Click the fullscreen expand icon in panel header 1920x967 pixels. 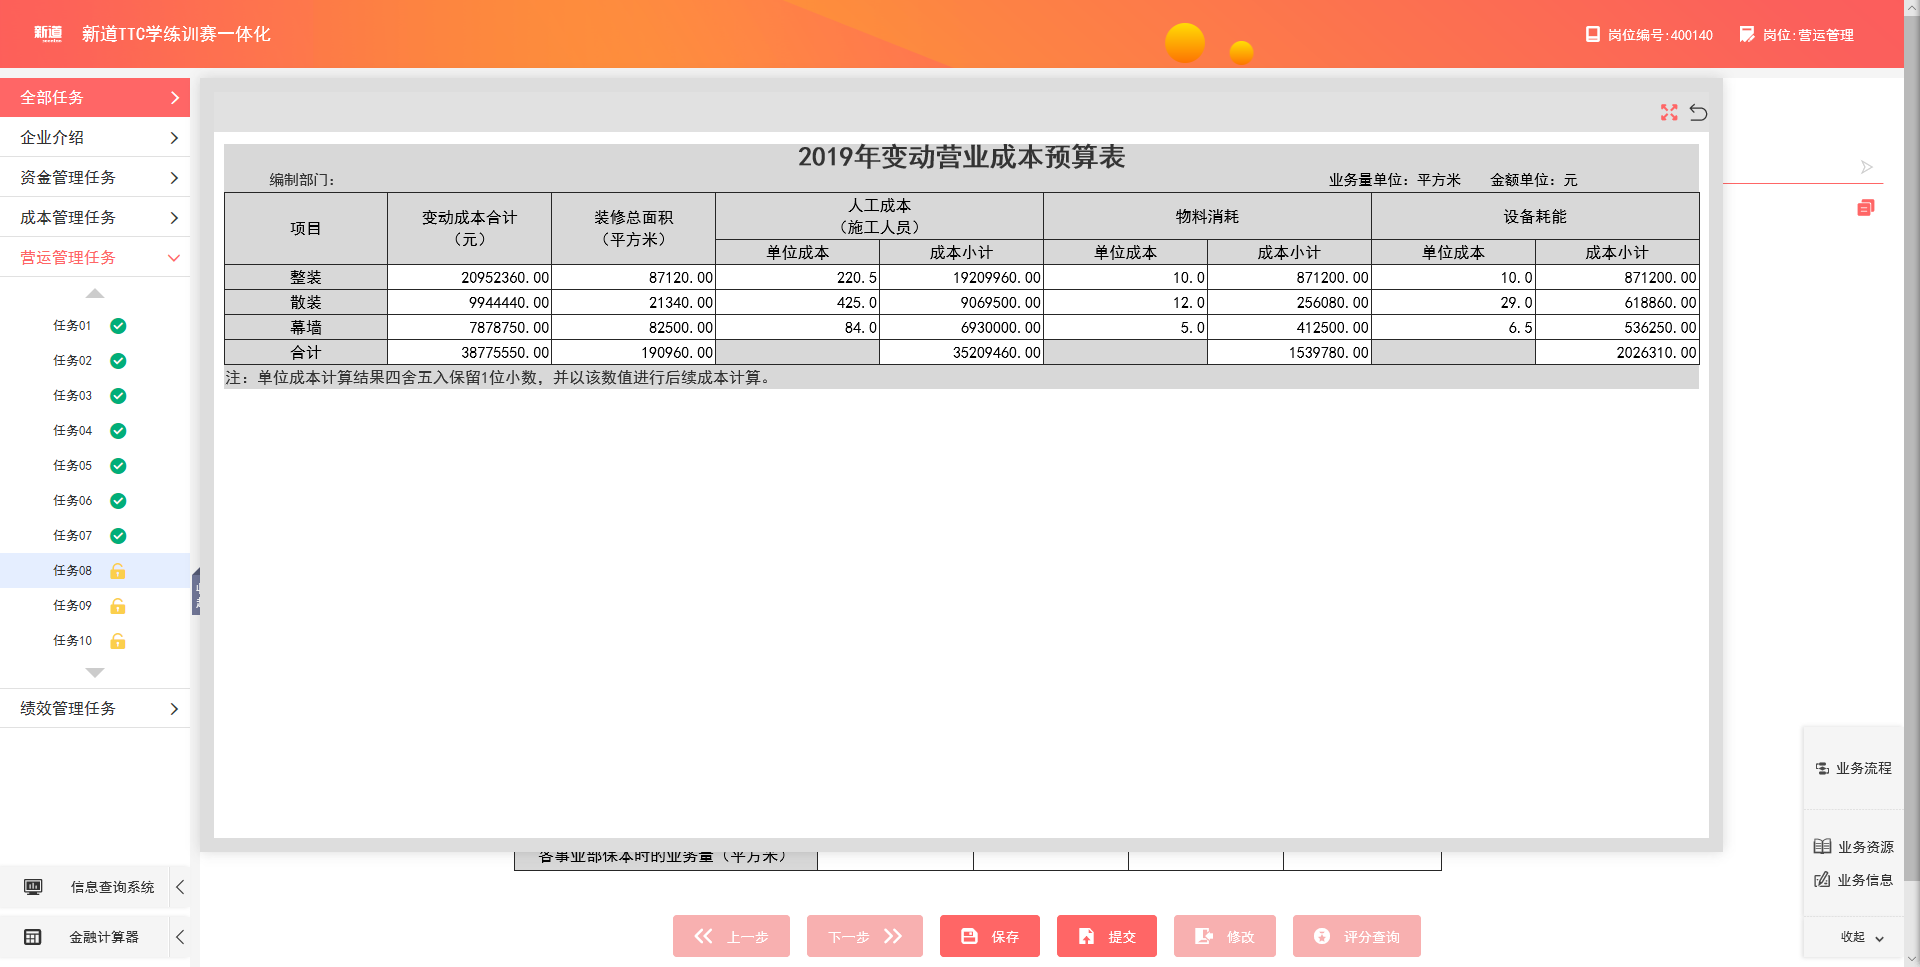1668,113
